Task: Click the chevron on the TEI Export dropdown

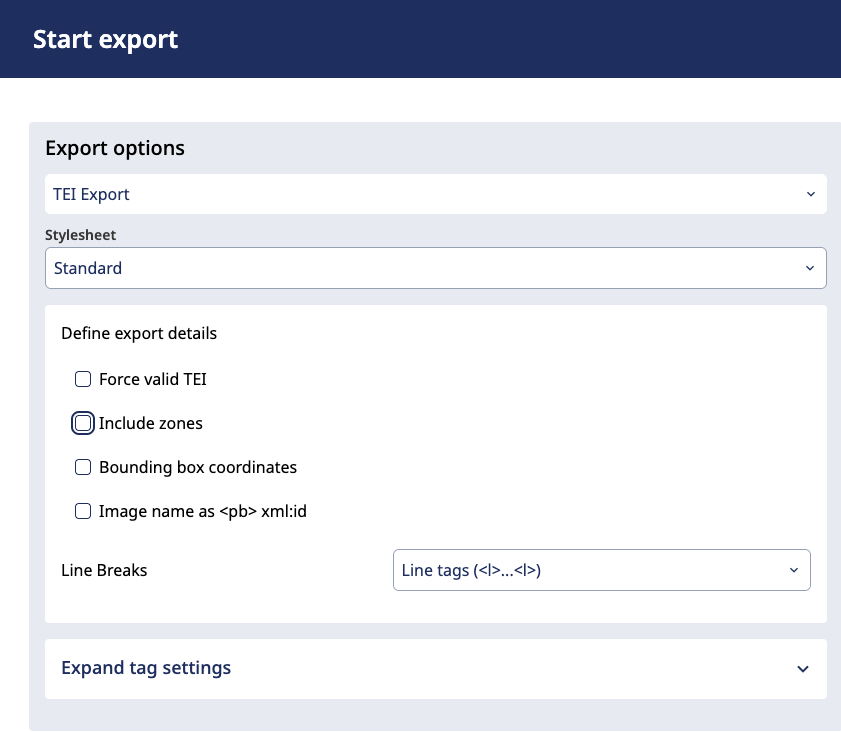Action: coord(811,194)
